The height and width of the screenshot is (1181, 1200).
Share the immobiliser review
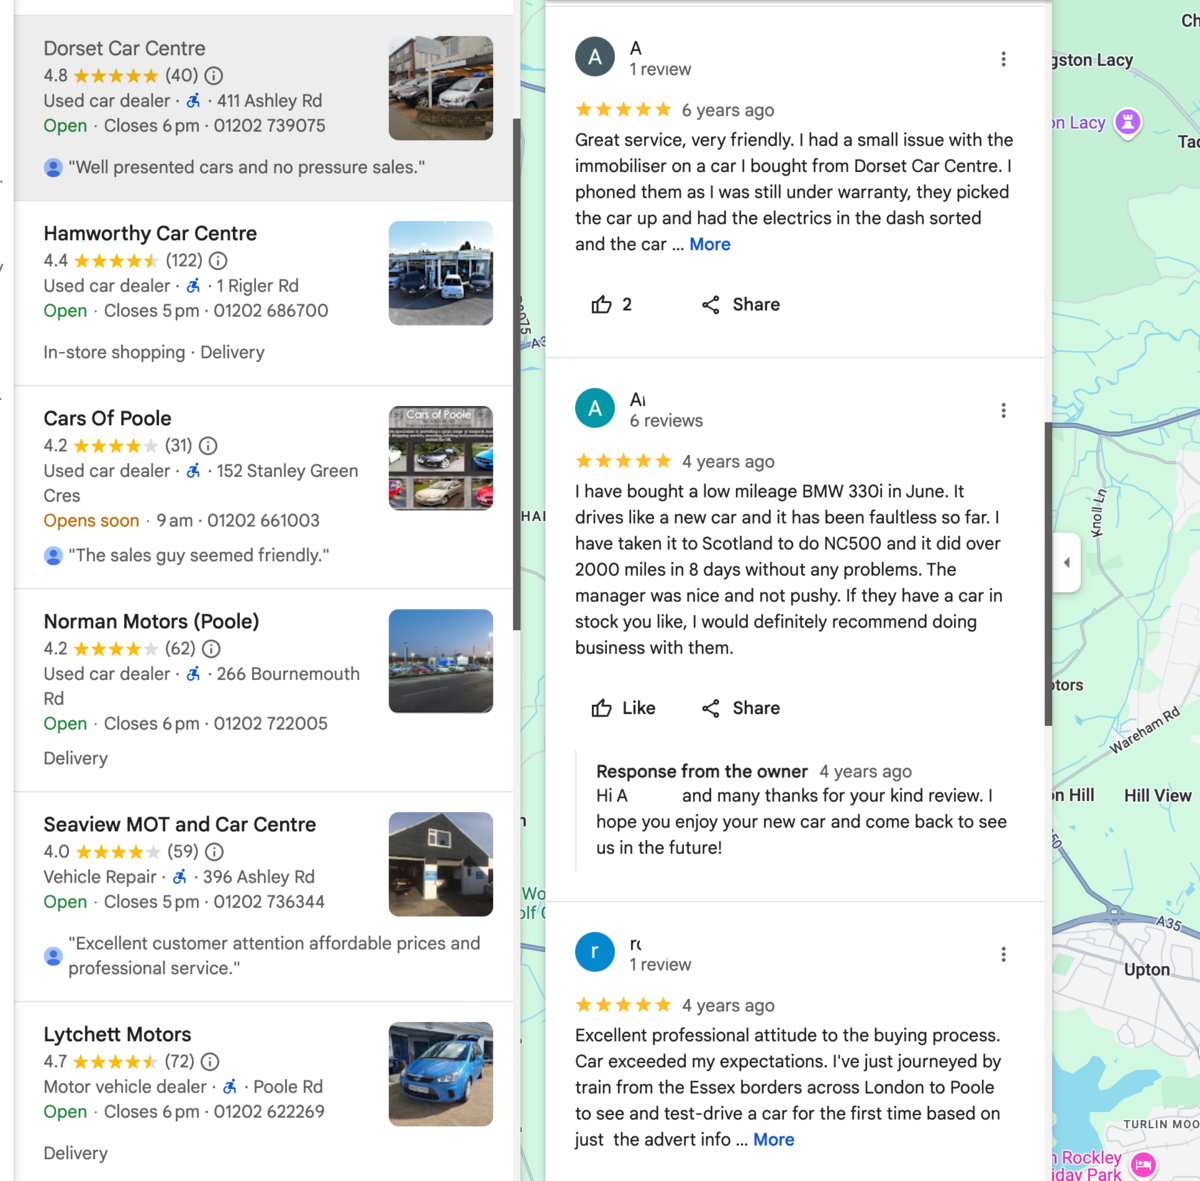[741, 305]
